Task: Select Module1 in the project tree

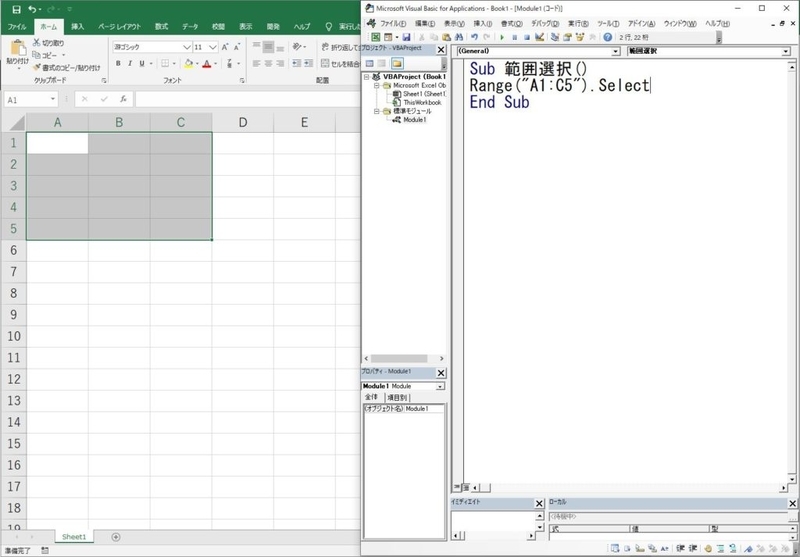Action: tap(414, 120)
